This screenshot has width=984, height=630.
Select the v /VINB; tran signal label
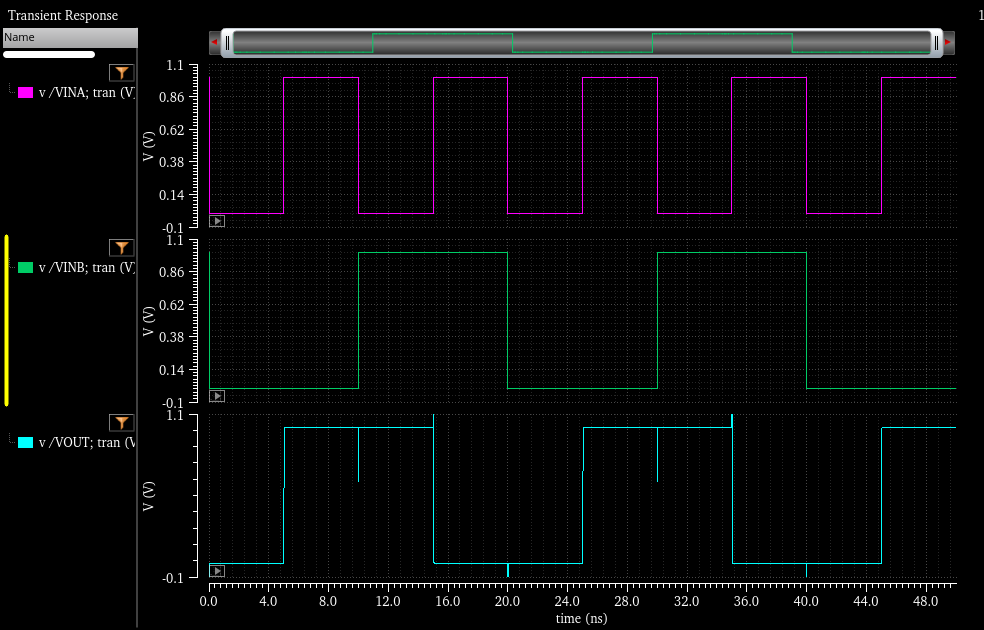[x=87, y=267]
